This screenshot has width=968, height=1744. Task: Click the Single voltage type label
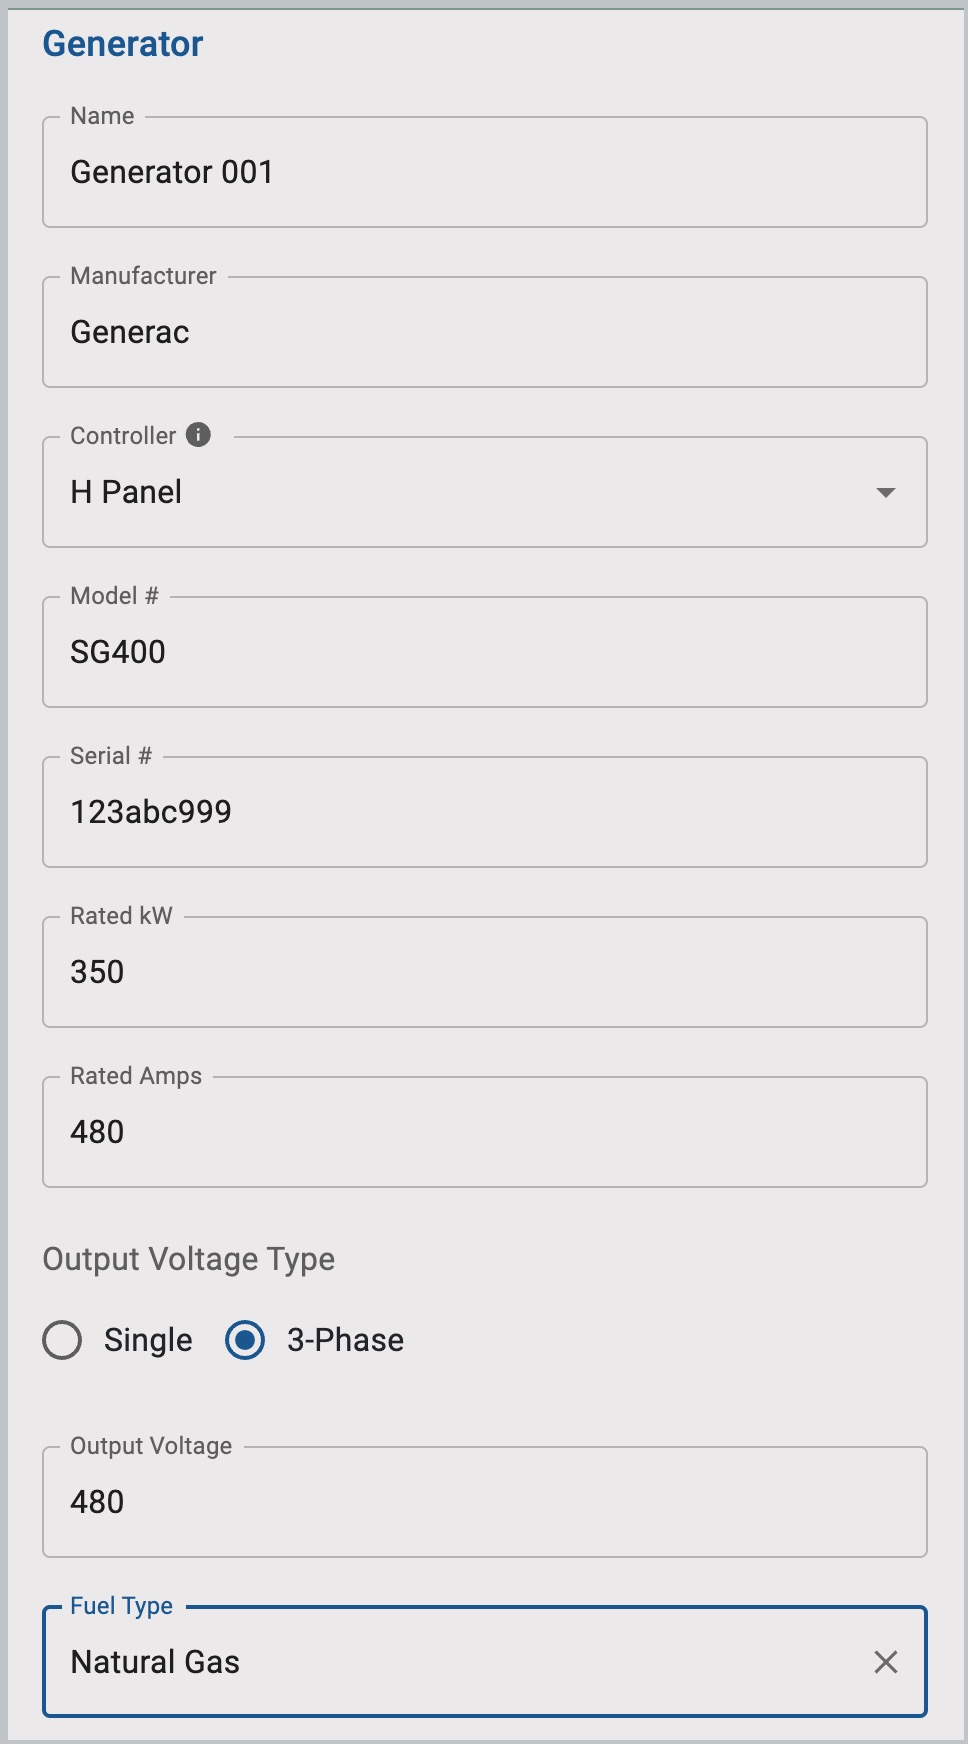[148, 1340]
